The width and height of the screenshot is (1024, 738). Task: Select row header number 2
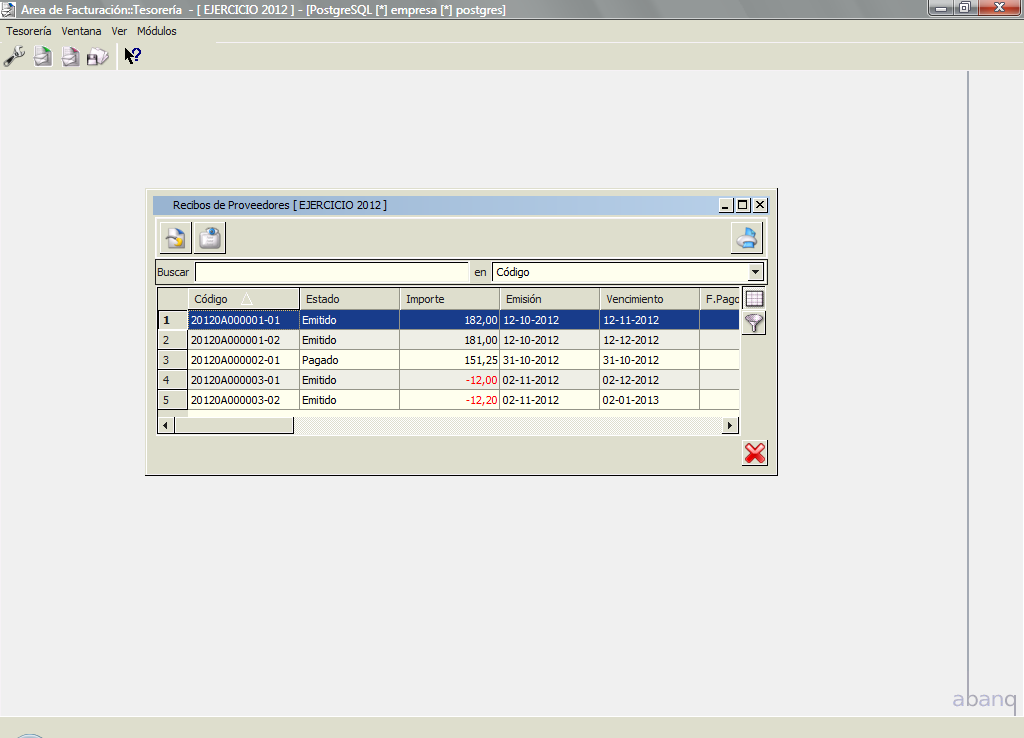(x=172, y=340)
